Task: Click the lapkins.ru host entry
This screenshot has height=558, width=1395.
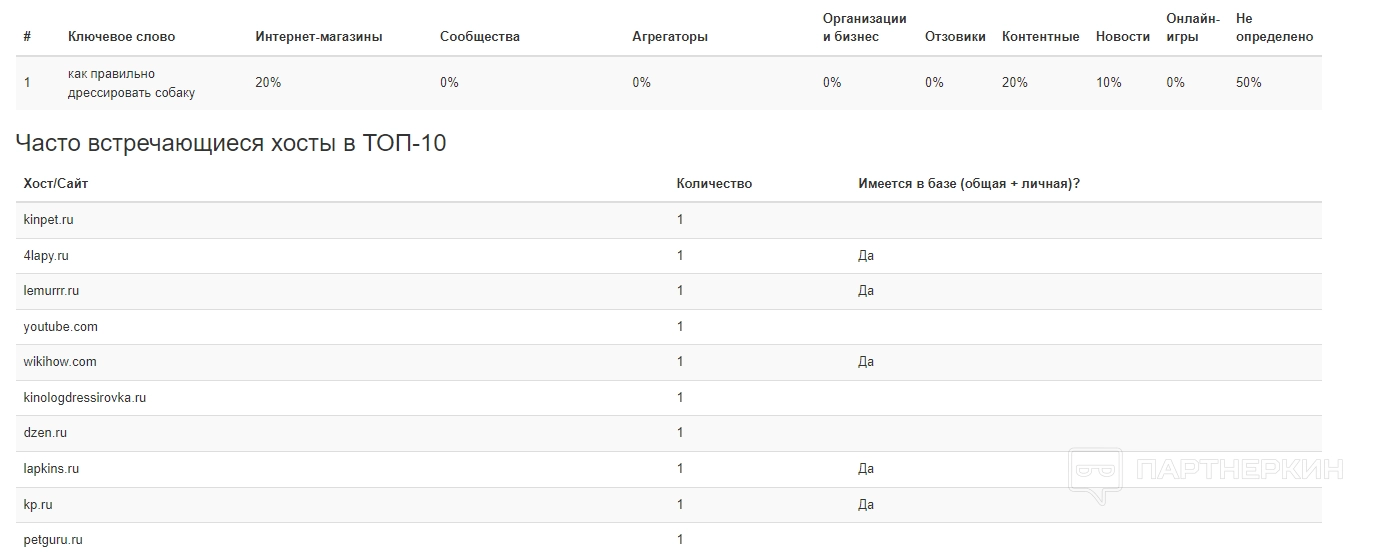Action: click(x=51, y=469)
